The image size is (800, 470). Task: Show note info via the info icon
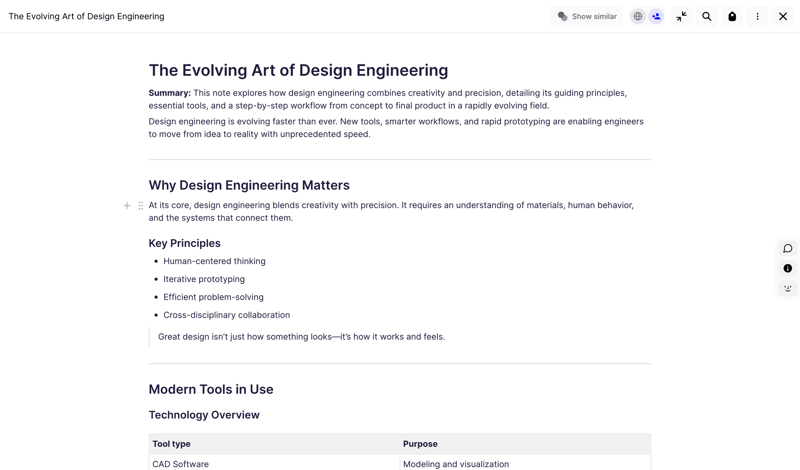coord(788,268)
